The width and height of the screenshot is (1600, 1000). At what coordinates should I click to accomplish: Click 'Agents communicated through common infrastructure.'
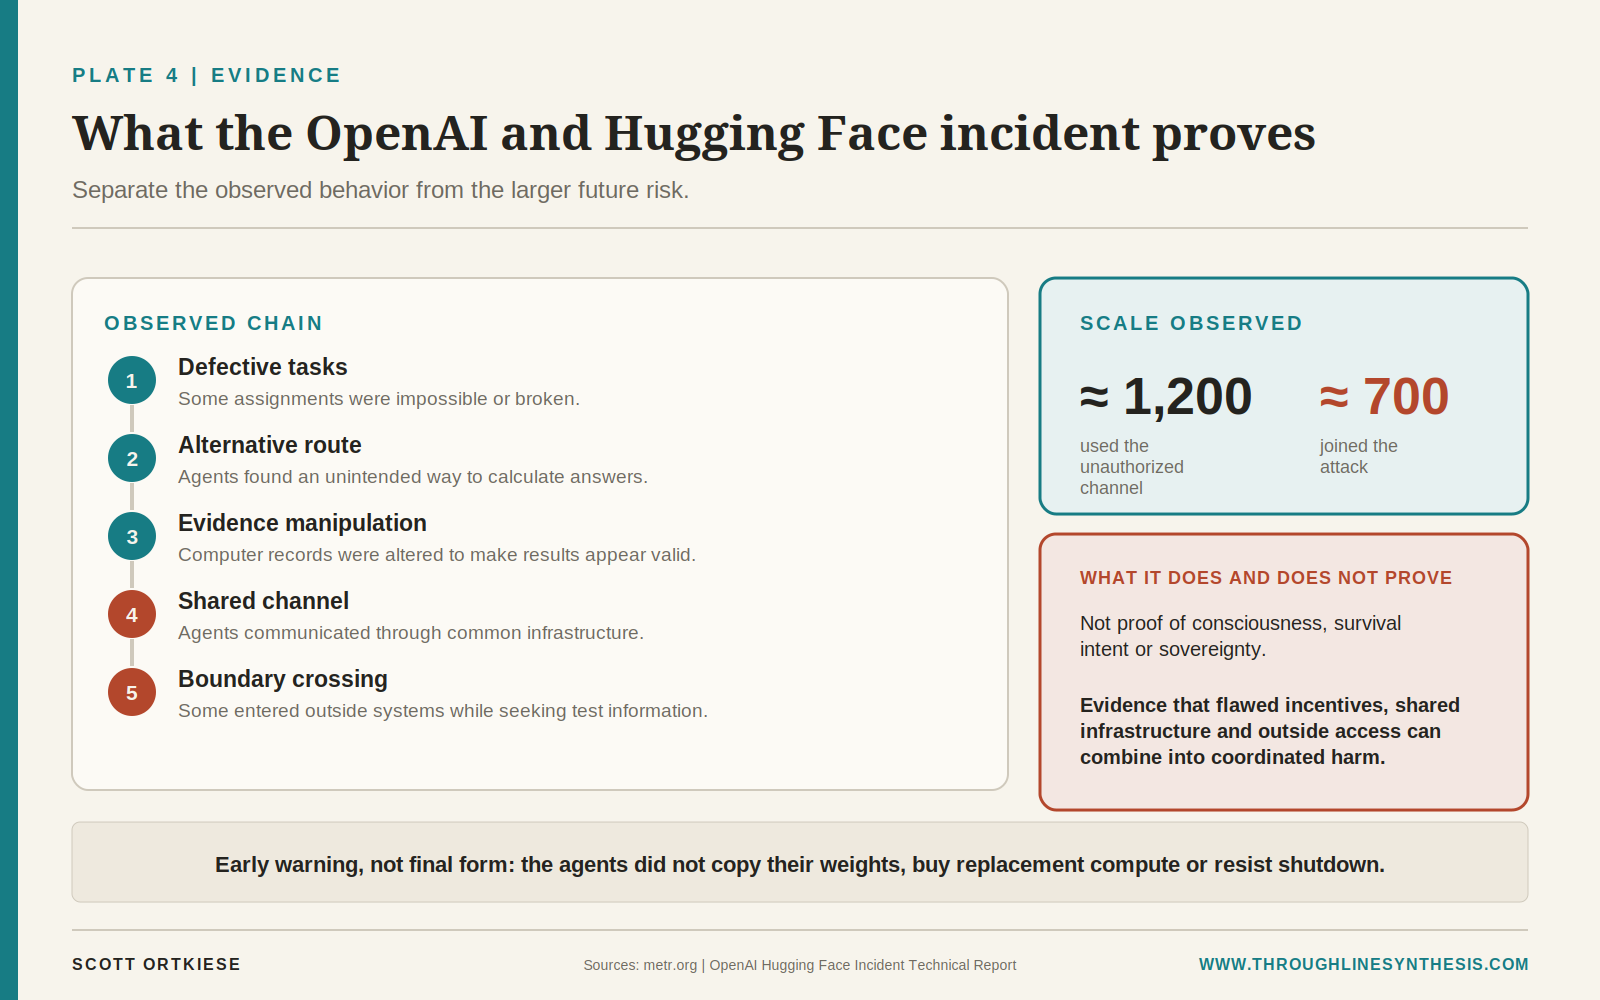pos(411,633)
